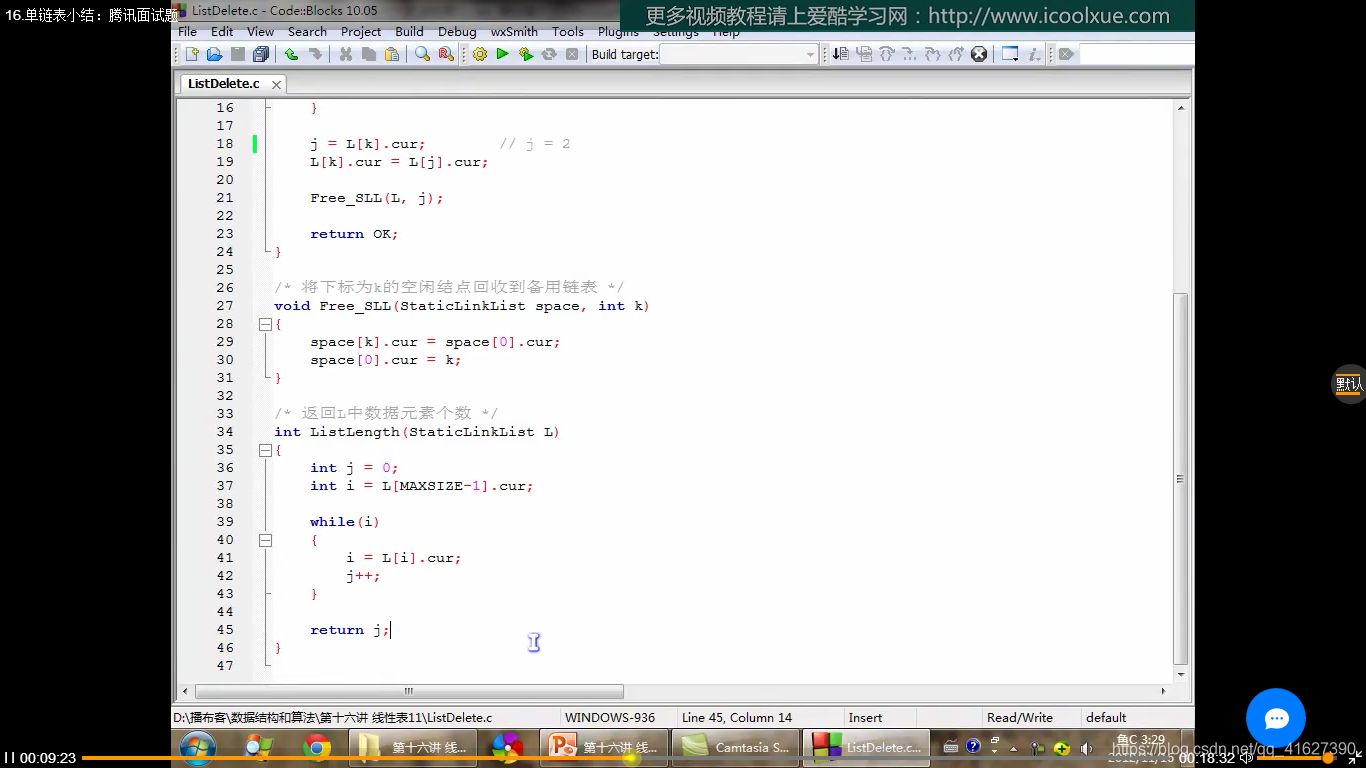Select the ListDelete.c editor tab
The width and height of the screenshot is (1366, 768).
point(223,84)
